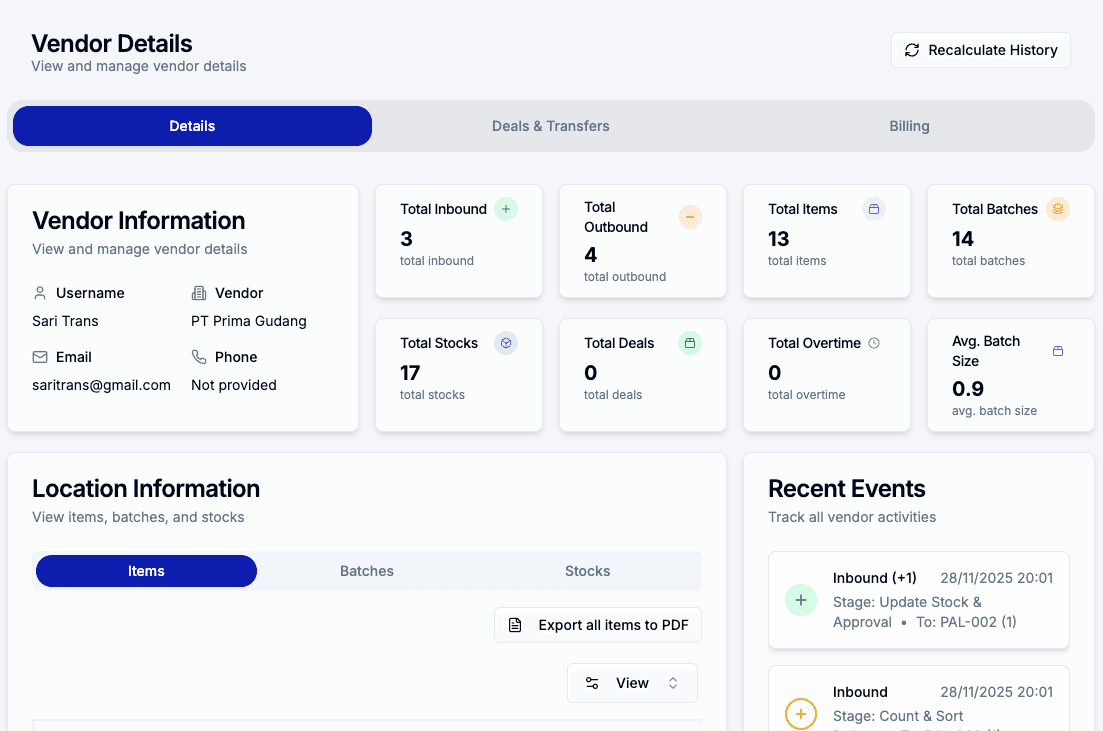The width and height of the screenshot is (1103, 731).
Task: Click the orange plus icon on Count & Sort event
Action: pos(800,714)
